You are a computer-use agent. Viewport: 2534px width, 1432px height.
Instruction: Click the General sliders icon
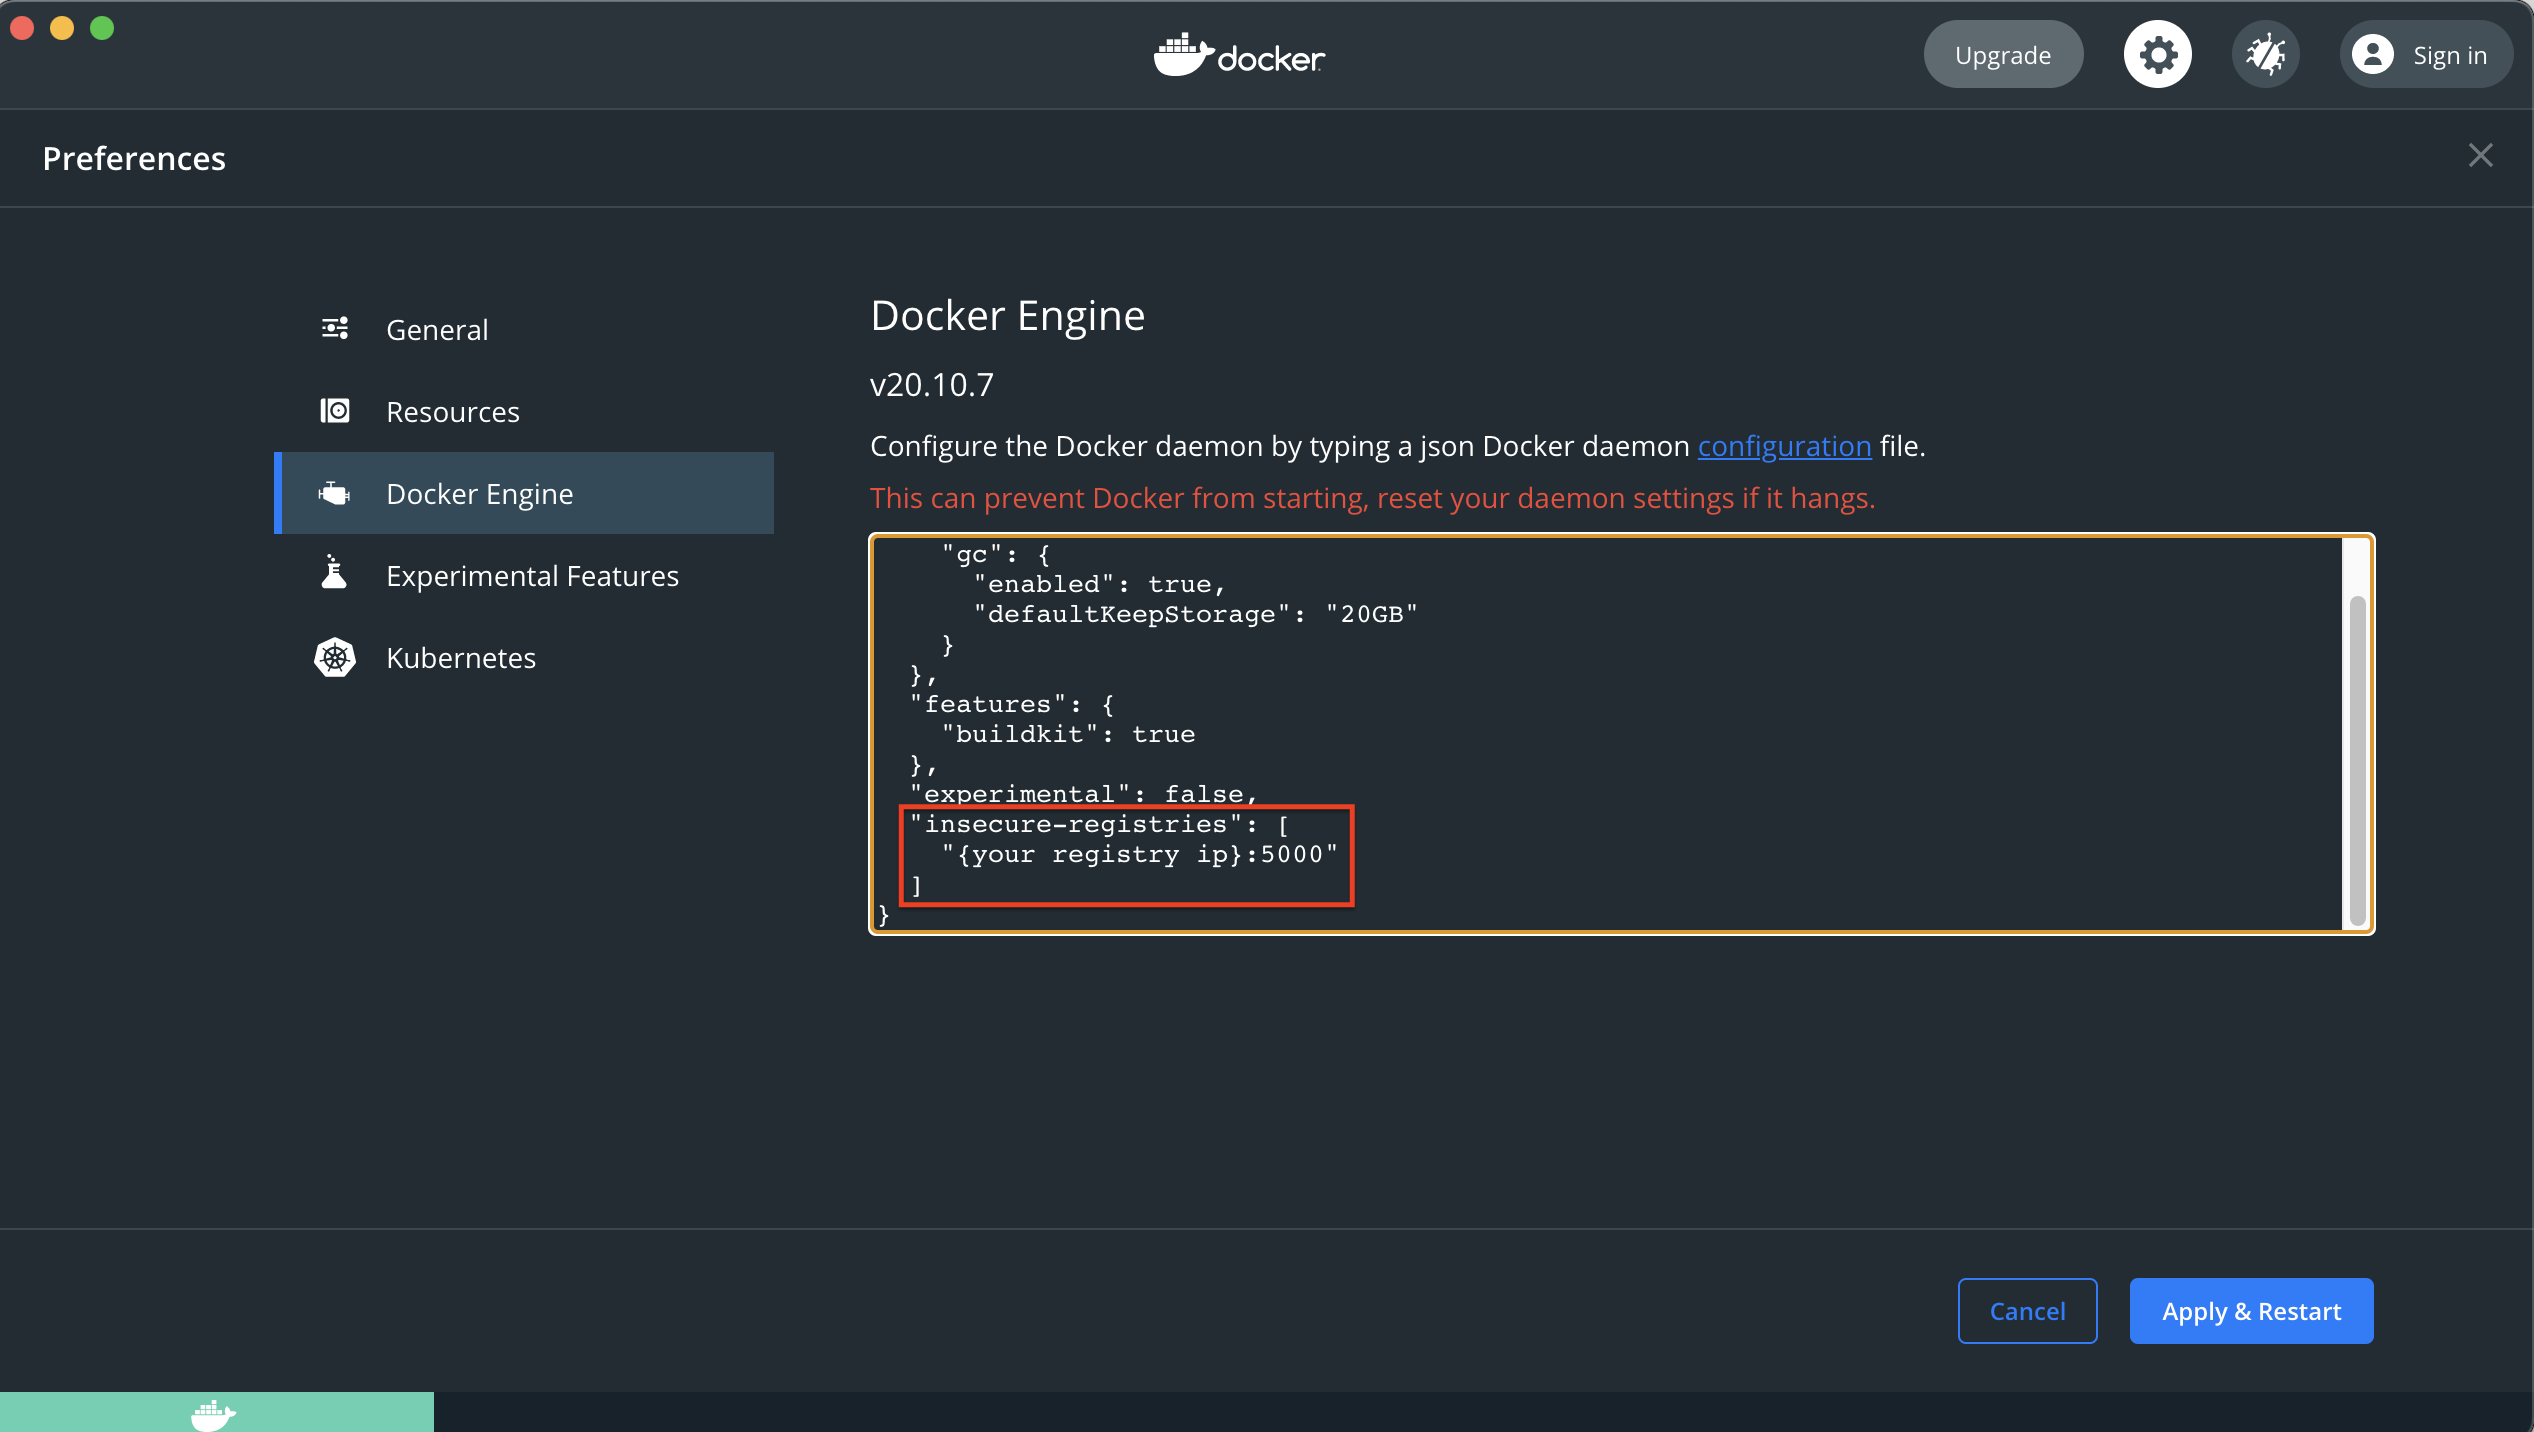[x=334, y=328]
